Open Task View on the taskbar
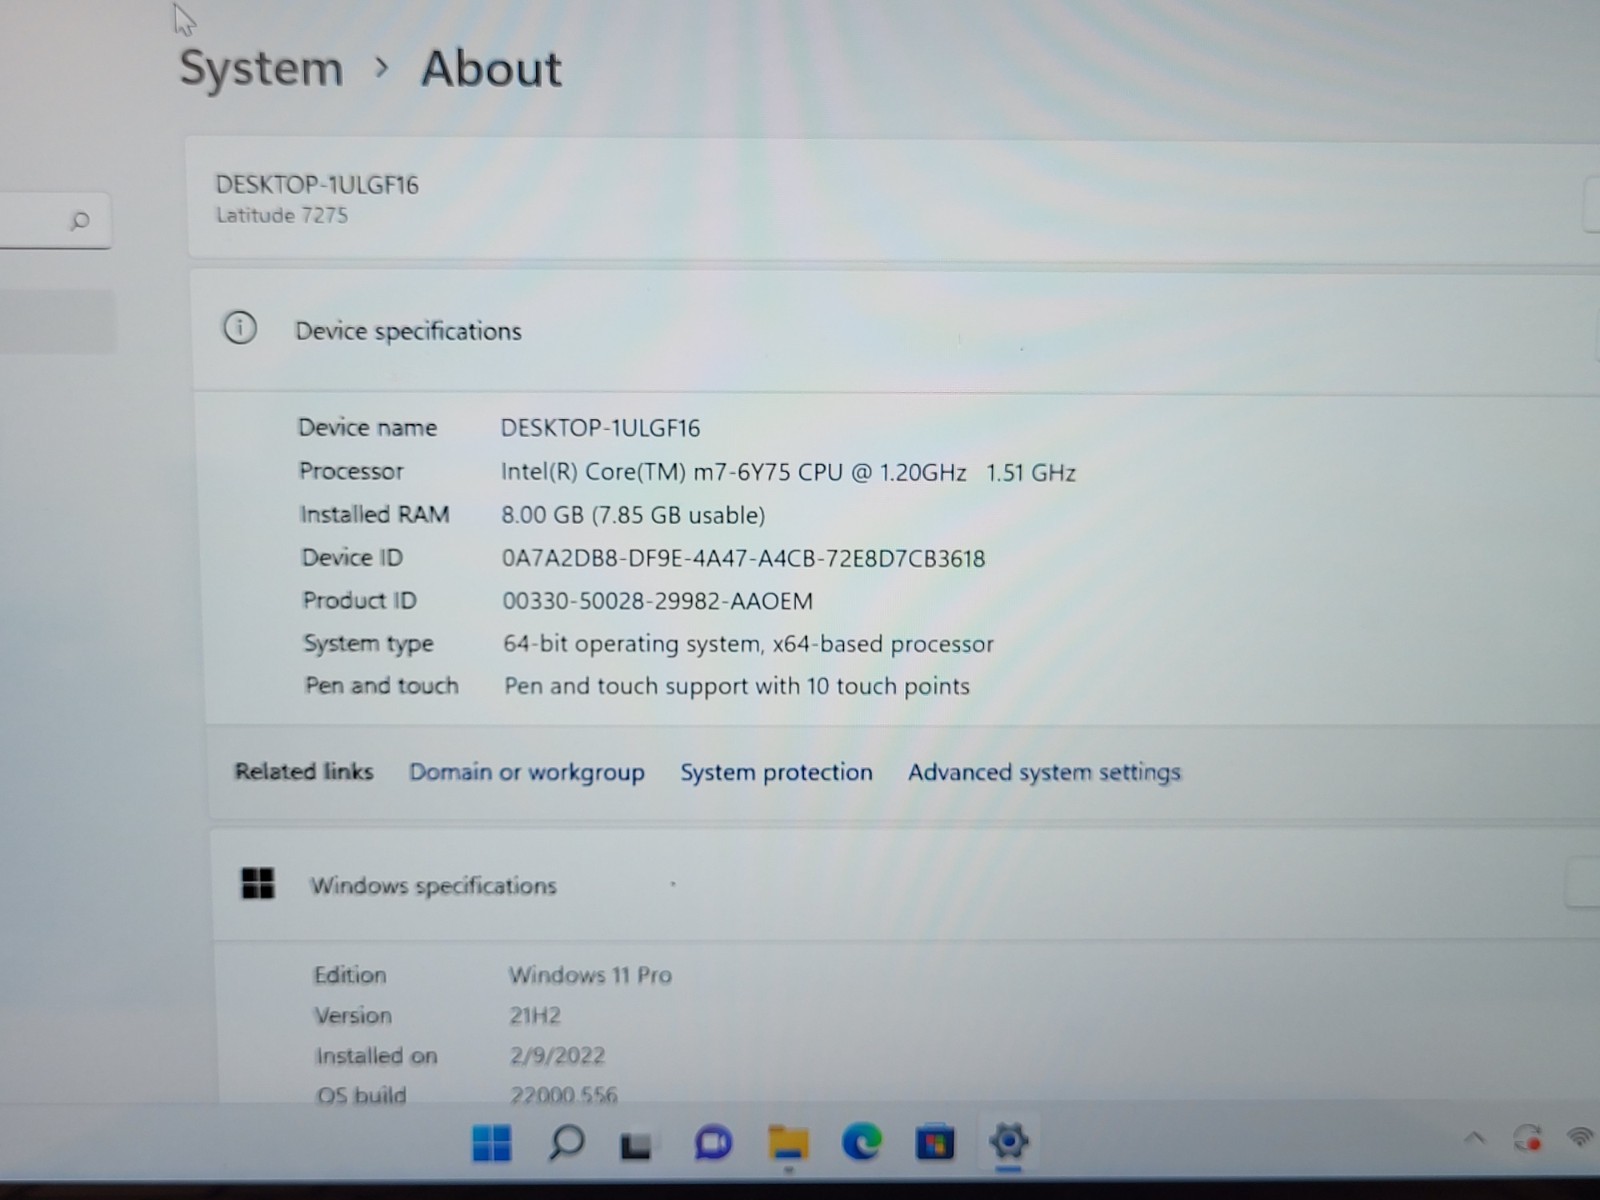Screen dimensions: 1600x1200 click(636, 1145)
